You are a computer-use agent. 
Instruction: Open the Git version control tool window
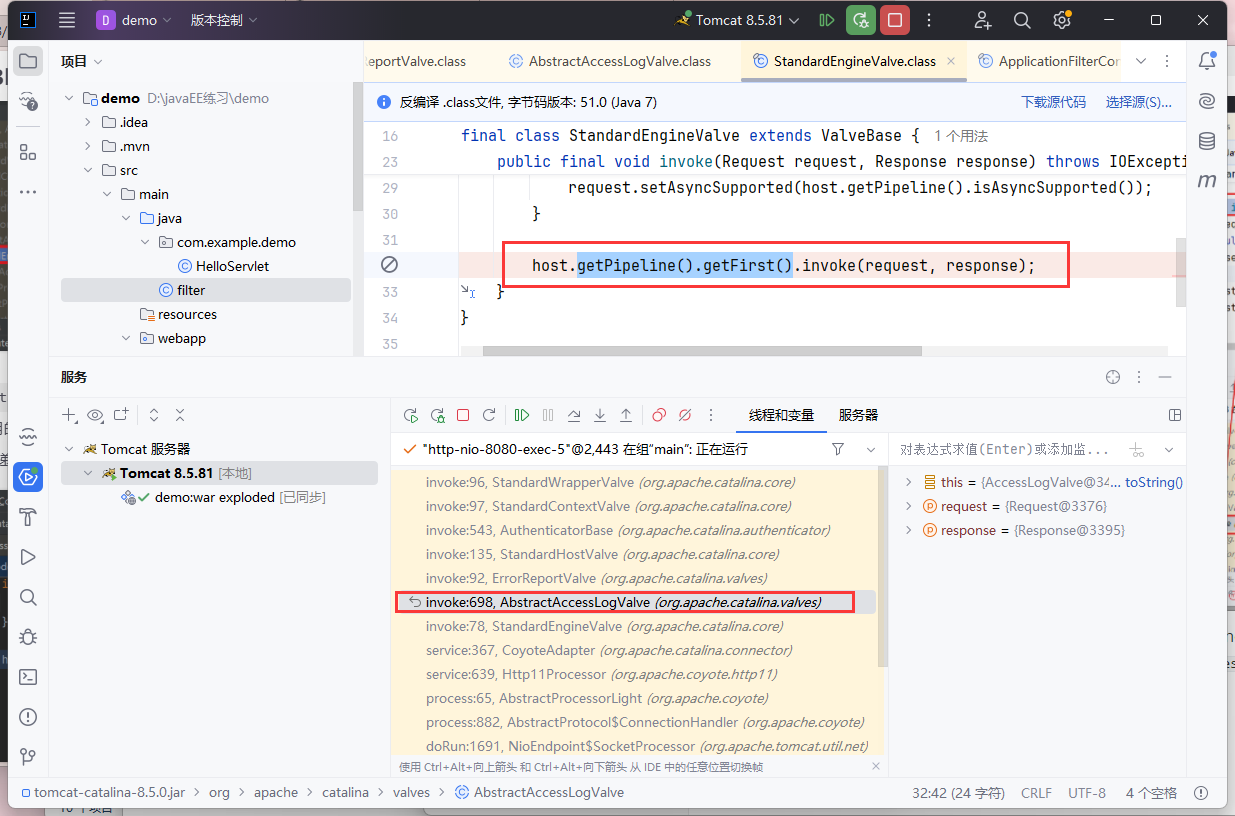(x=28, y=757)
